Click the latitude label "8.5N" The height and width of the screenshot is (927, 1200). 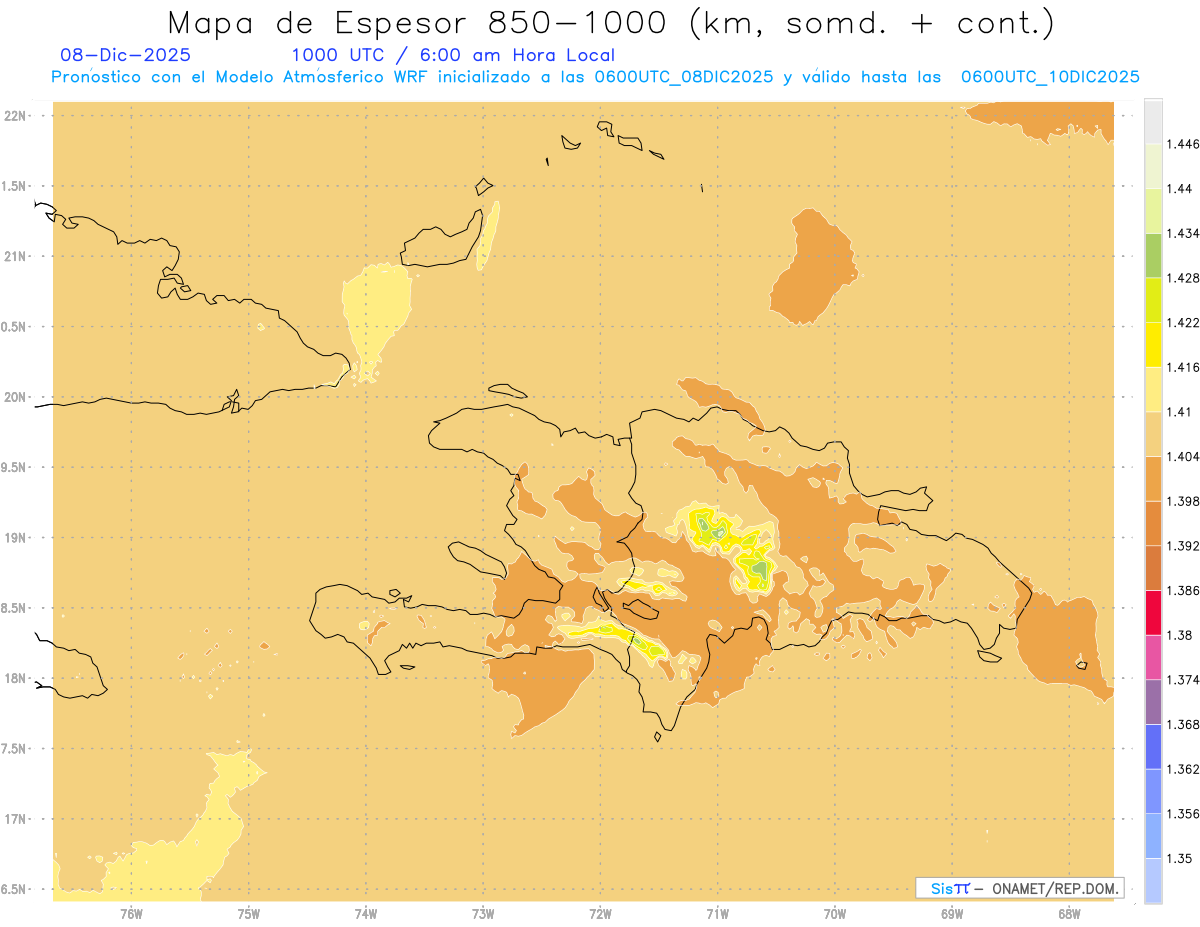(13, 608)
